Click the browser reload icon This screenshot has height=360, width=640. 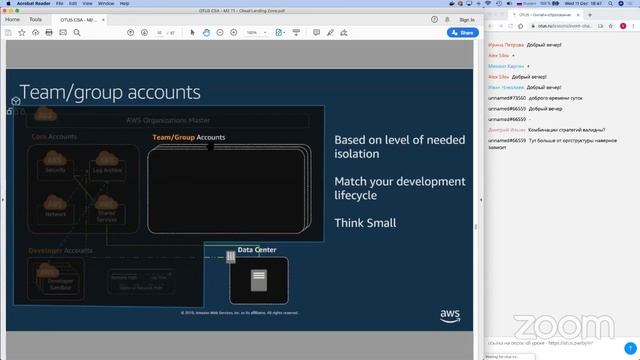pyautogui.click(x=511, y=26)
